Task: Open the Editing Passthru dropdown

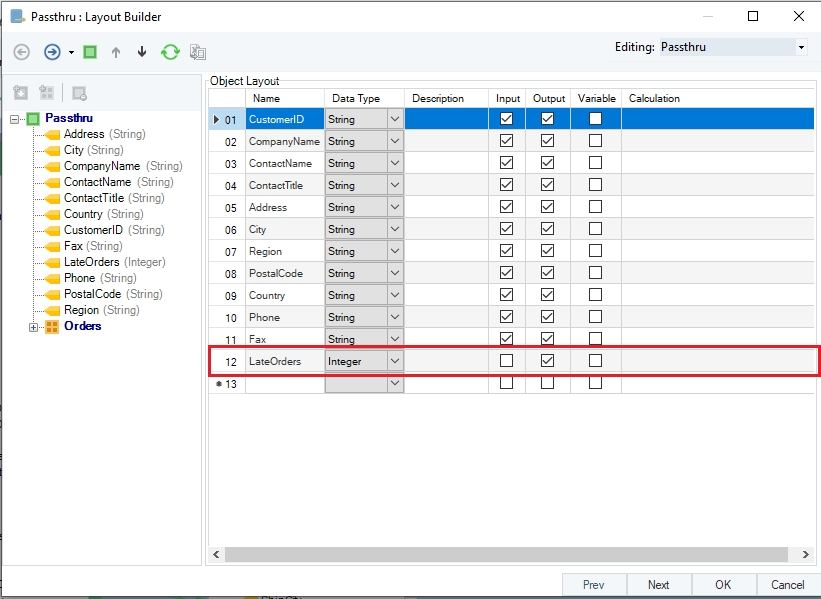Action: [x=801, y=47]
